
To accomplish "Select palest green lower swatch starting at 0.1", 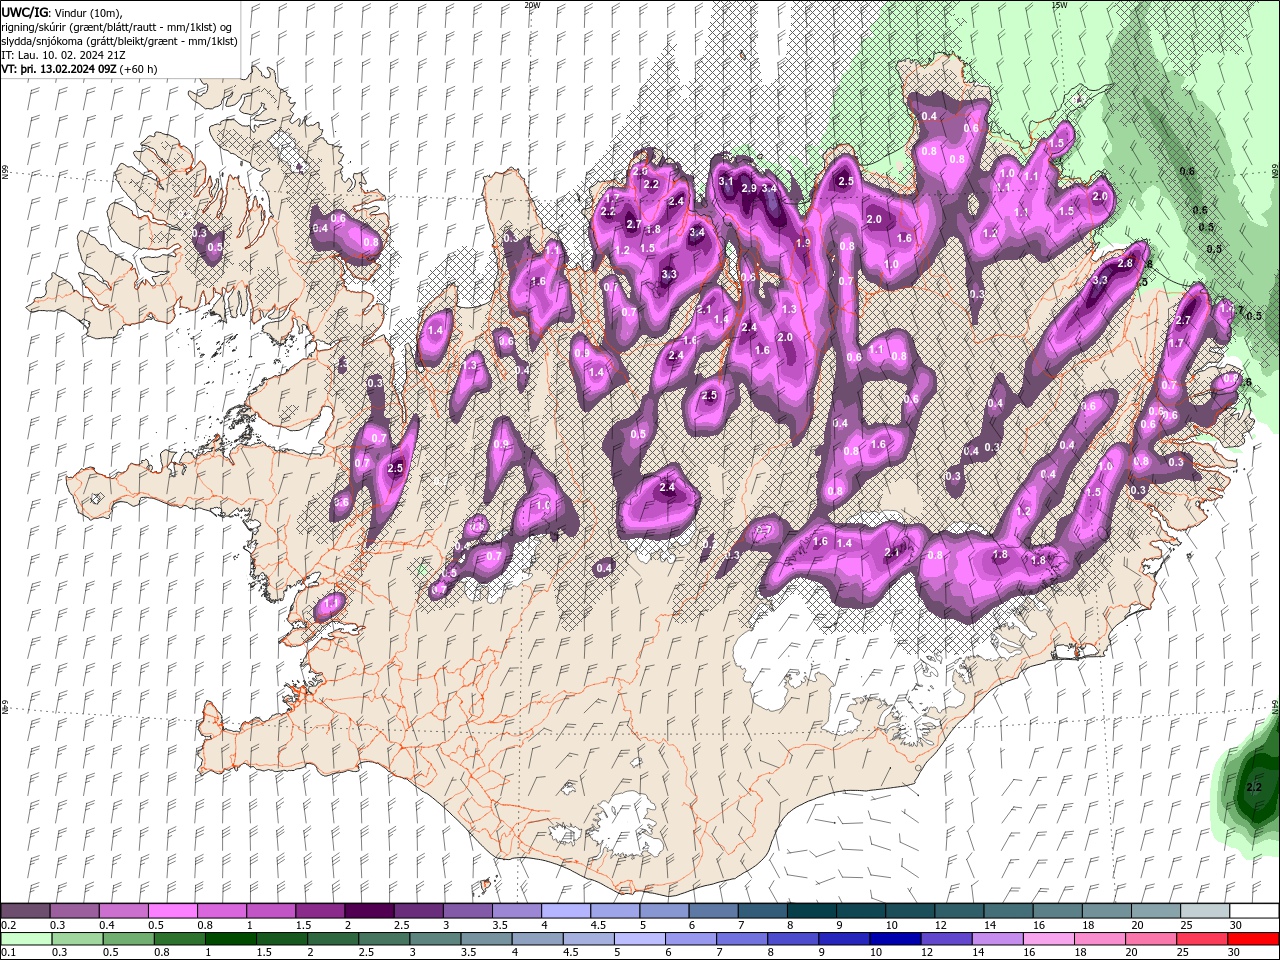I will pos(26,939).
